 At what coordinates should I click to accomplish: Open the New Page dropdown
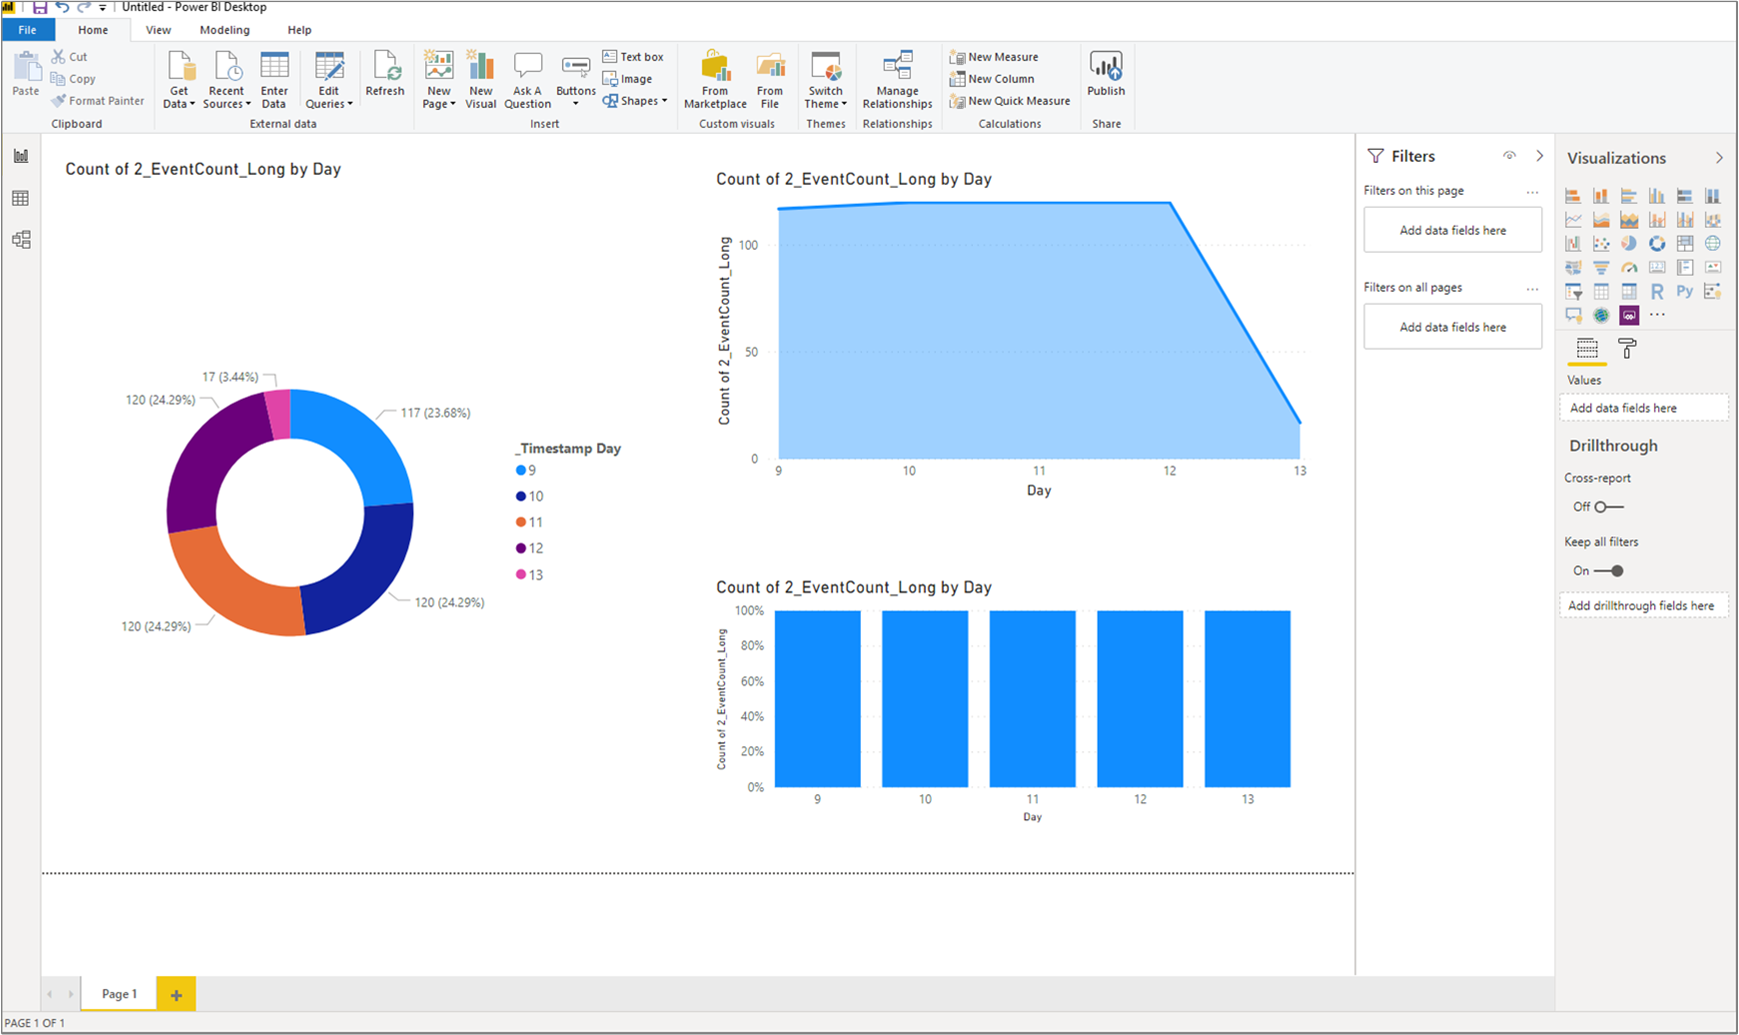[439, 80]
